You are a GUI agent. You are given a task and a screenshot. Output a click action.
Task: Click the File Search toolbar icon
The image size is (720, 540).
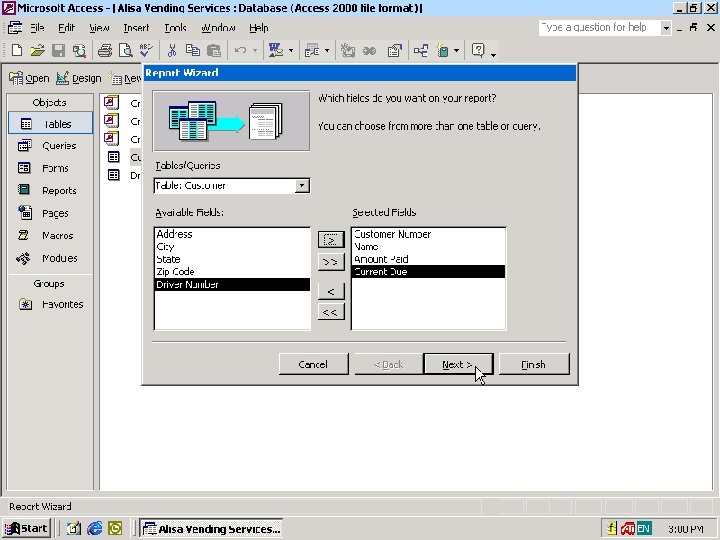point(79,50)
